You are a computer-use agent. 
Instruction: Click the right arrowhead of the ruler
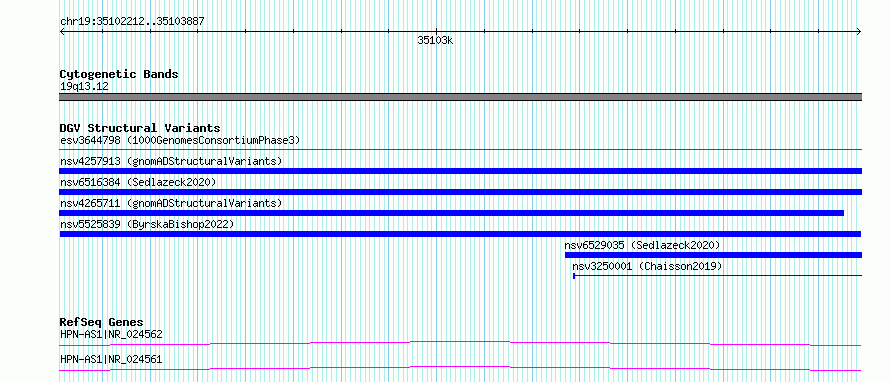click(859, 32)
